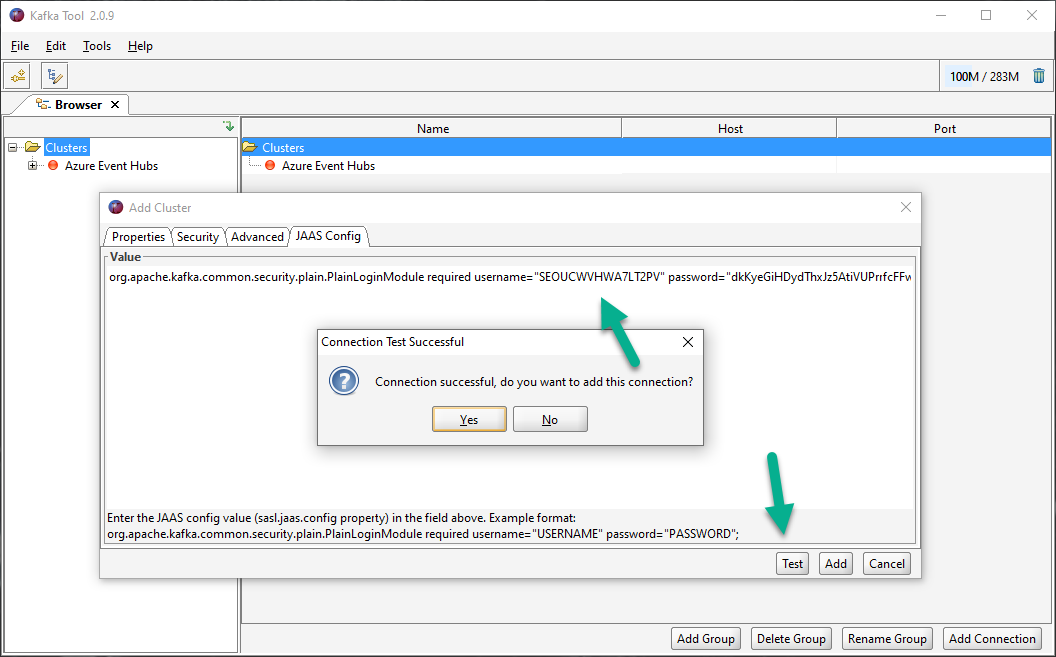Click the Add button in Add Cluster
The height and width of the screenshot is (657, 1056).
coord(836,563)
